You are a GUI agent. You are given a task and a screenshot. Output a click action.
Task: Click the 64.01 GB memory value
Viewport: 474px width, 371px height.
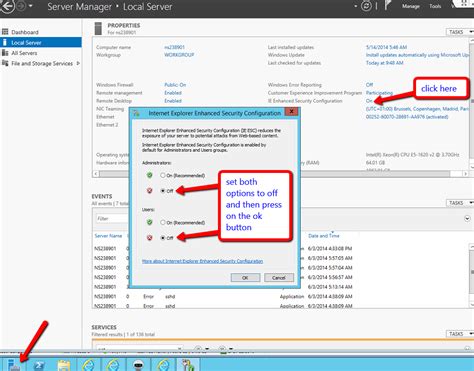point(375,163)
